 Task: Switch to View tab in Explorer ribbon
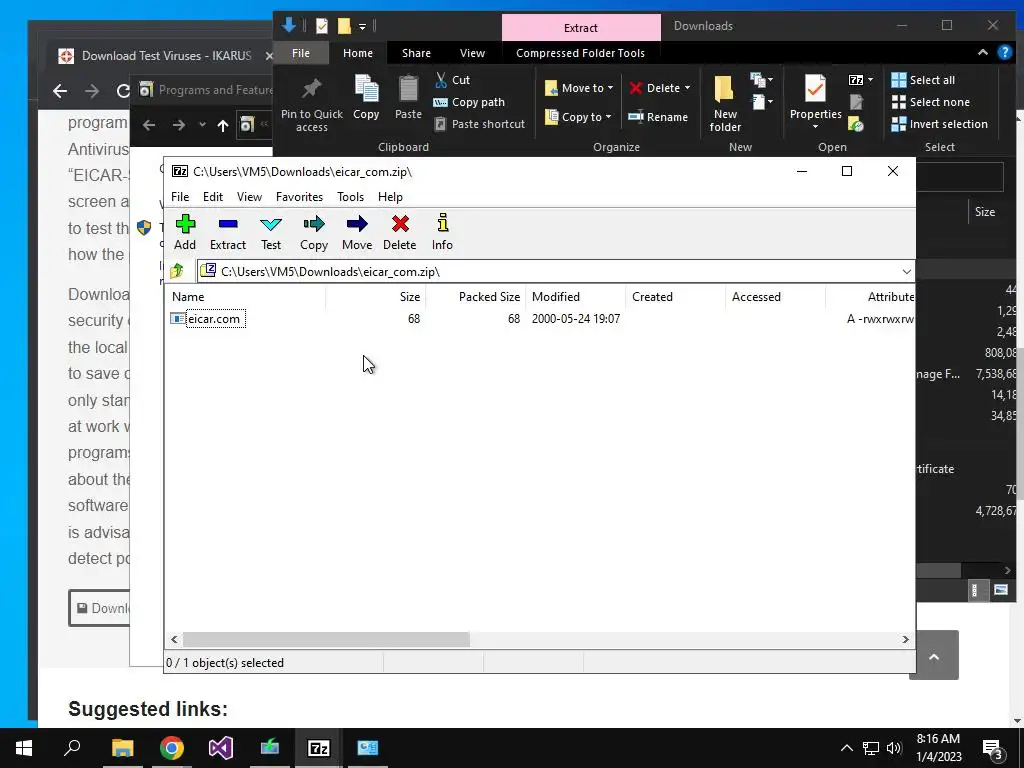tap(472, 53)
